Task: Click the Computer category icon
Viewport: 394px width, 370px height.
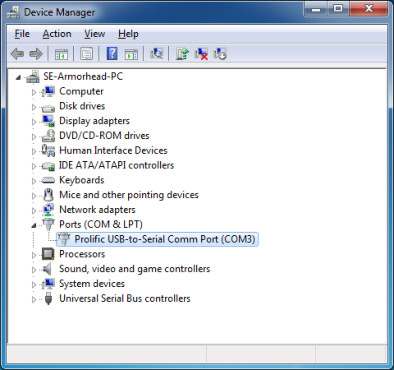Action: [x=48, y=91]
